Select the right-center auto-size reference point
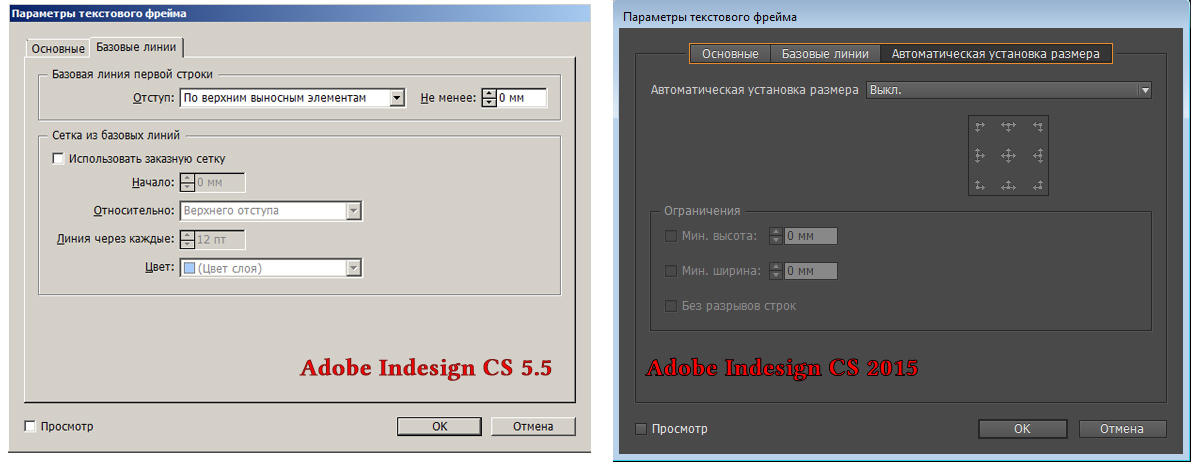 pyautogui.click(x=1038, y=156)
